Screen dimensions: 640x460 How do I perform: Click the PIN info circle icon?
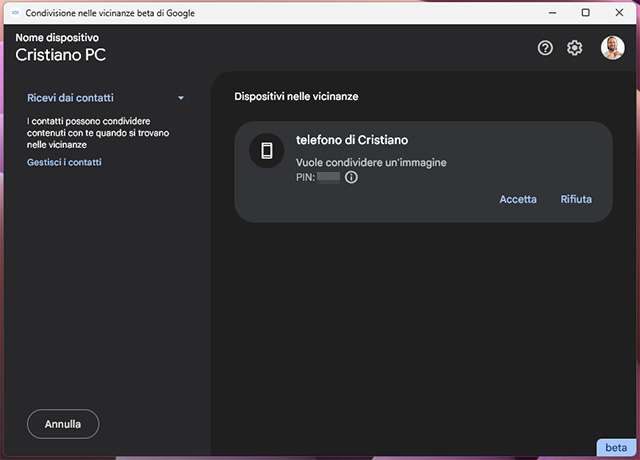coord(351,177)
